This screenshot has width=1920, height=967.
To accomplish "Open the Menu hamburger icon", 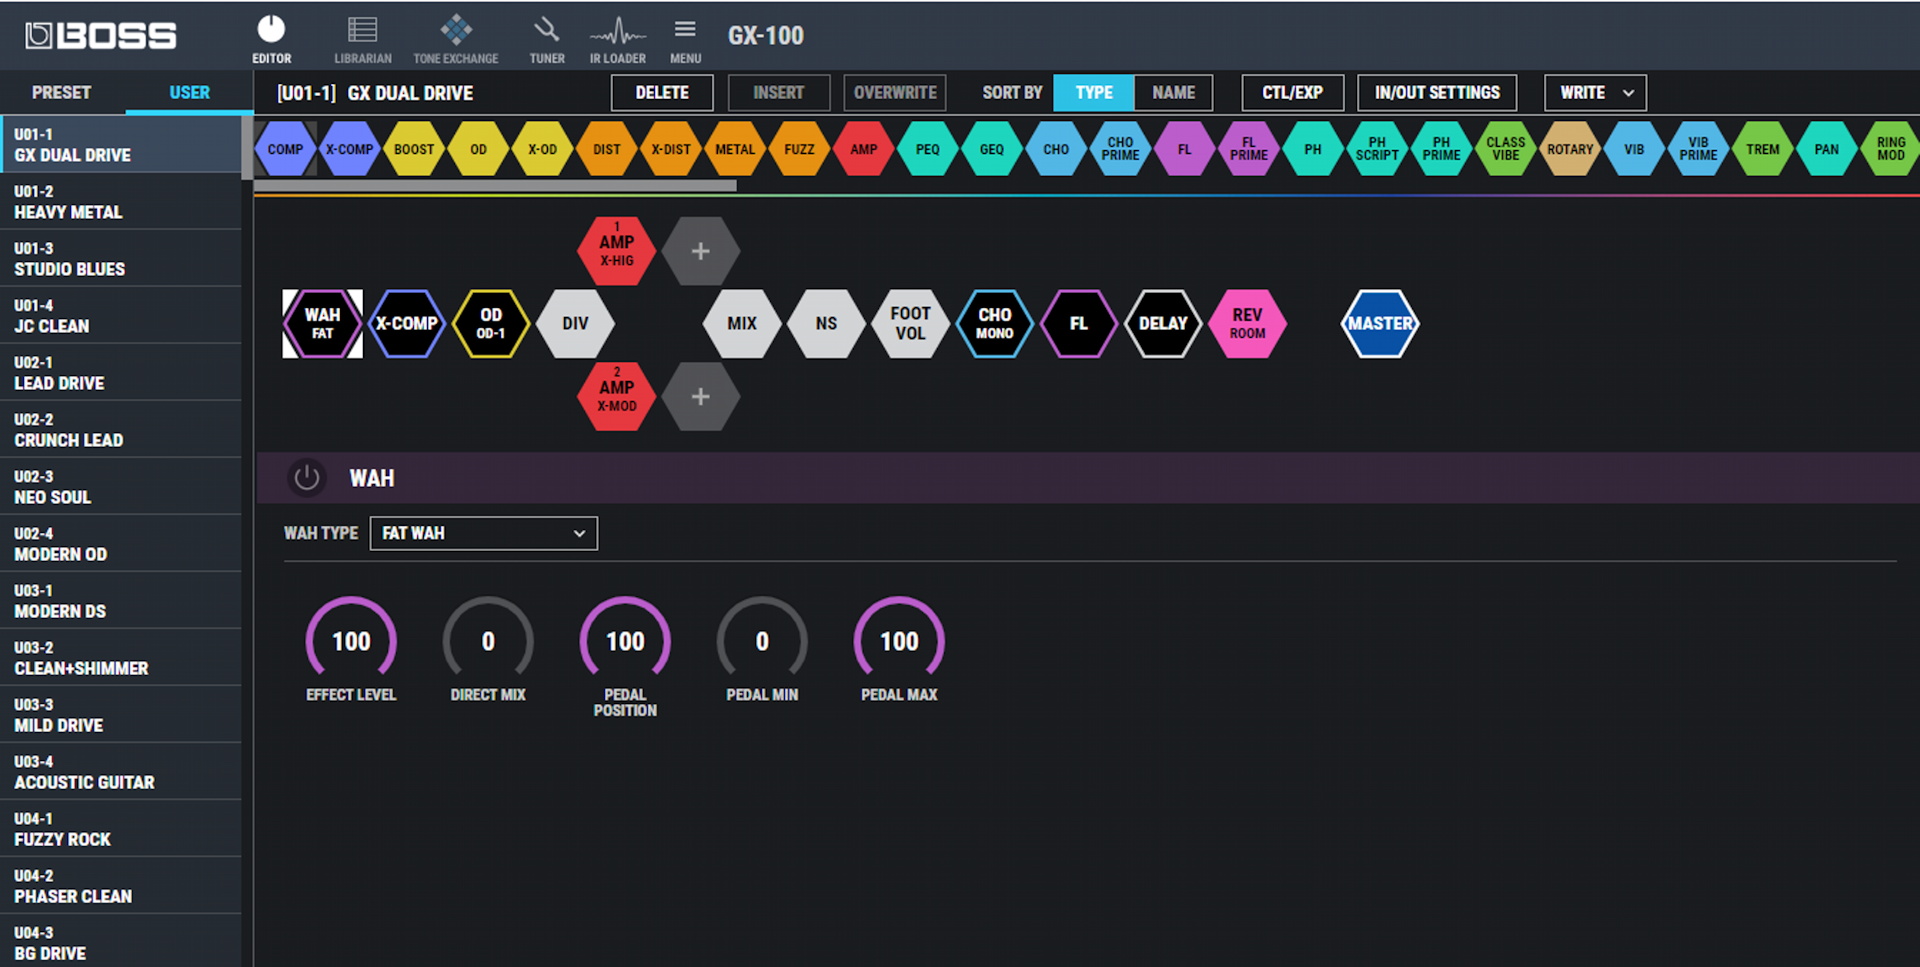I will (685, 39).
